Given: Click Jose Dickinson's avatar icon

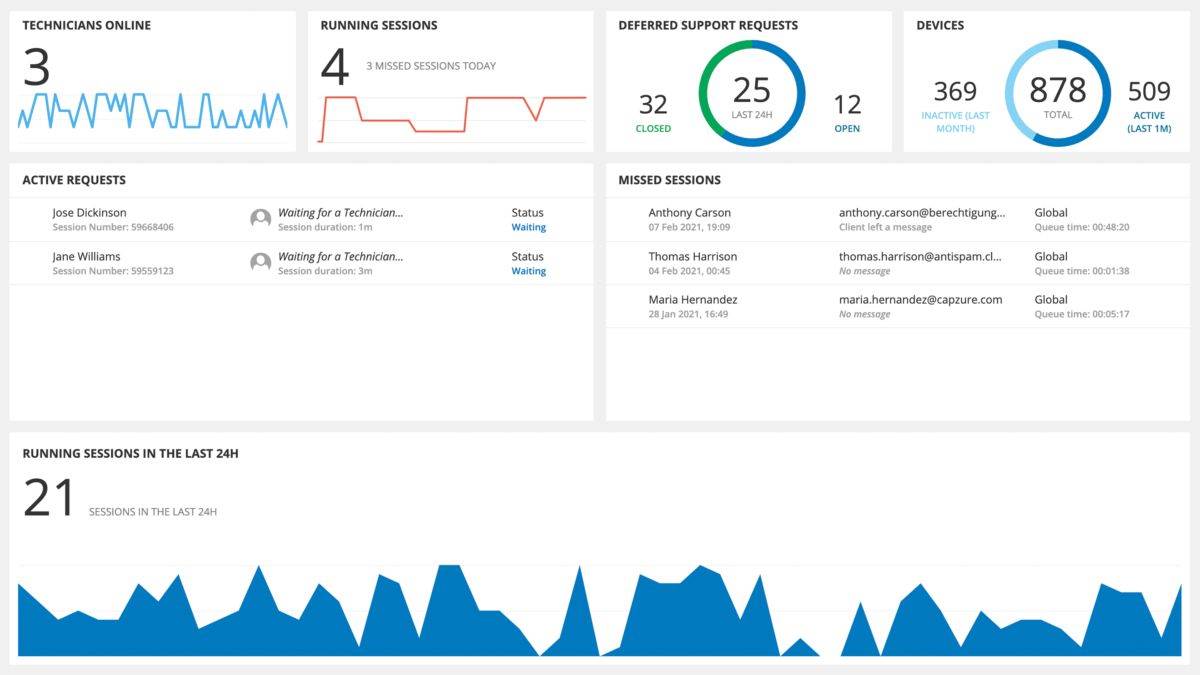Looking at the screenshot, I should [x=260, y=218].
